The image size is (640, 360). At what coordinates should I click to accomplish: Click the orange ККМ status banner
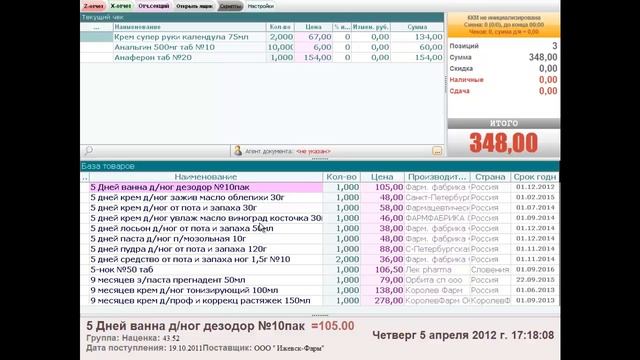click(x=504, y=25)
